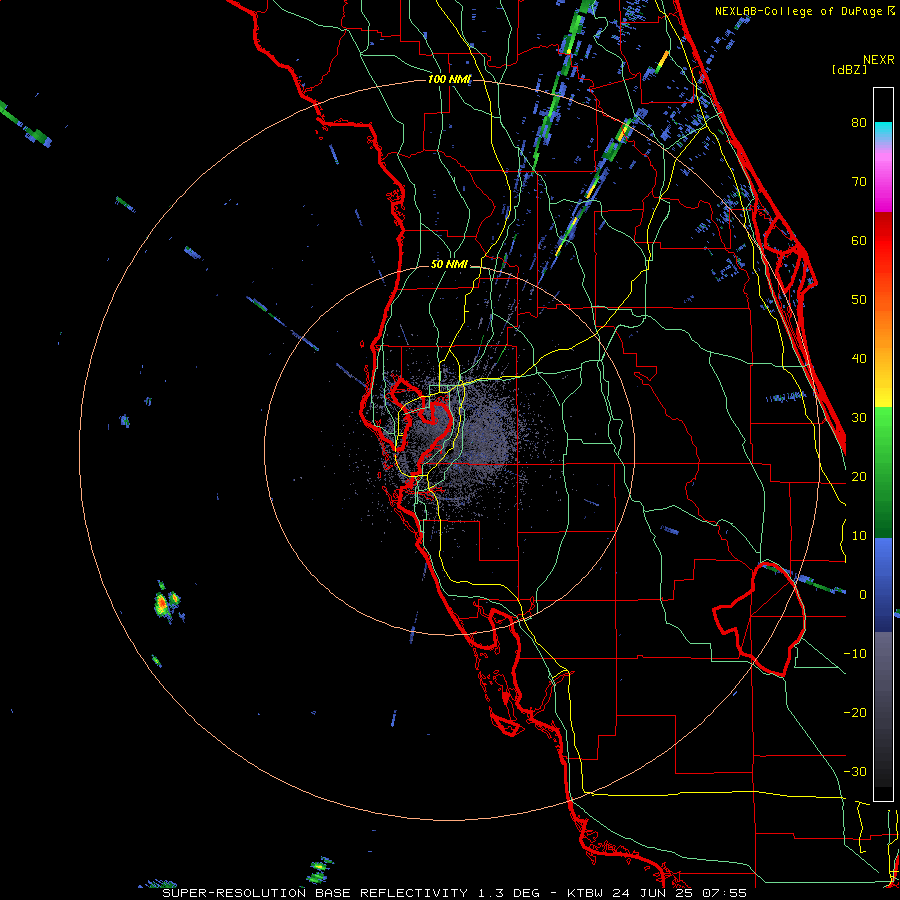Click the 50 value on the dBZ scale
This screenshot has width=900, height=900.
click(x=859, y=300)
